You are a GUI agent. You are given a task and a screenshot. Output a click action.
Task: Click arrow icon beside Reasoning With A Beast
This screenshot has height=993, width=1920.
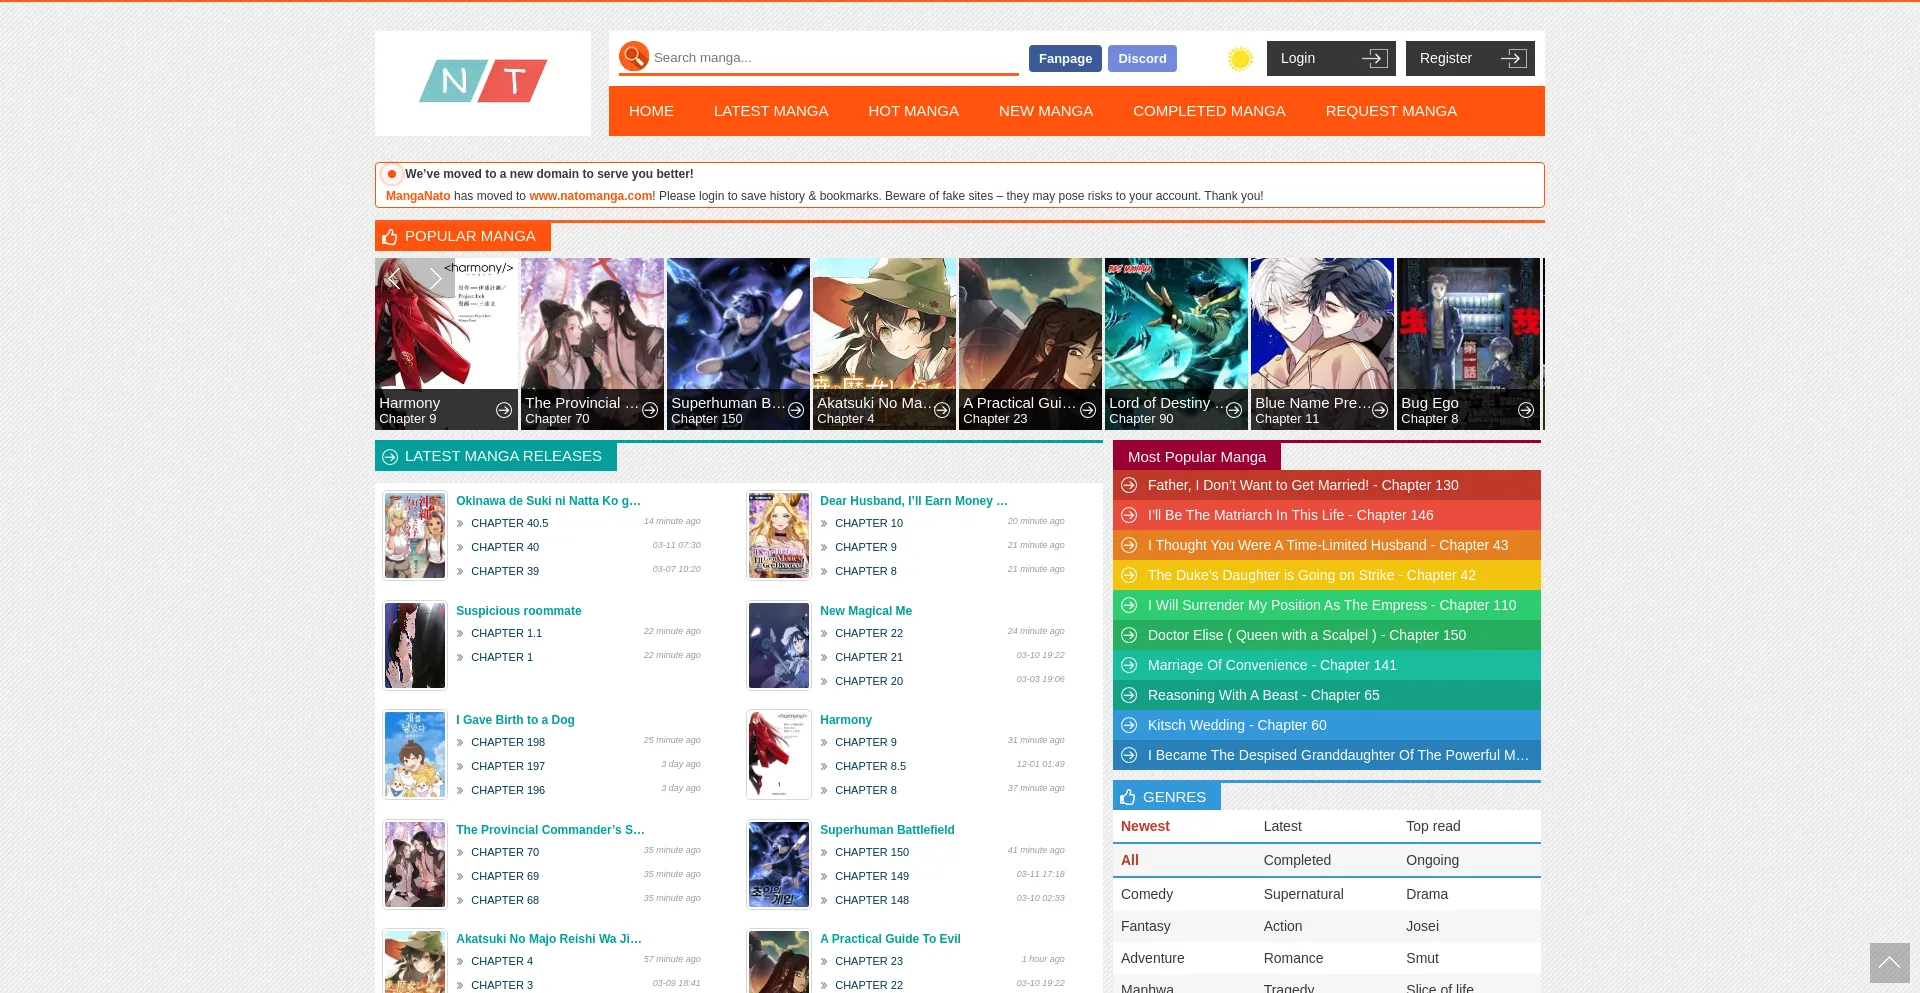1129,695
